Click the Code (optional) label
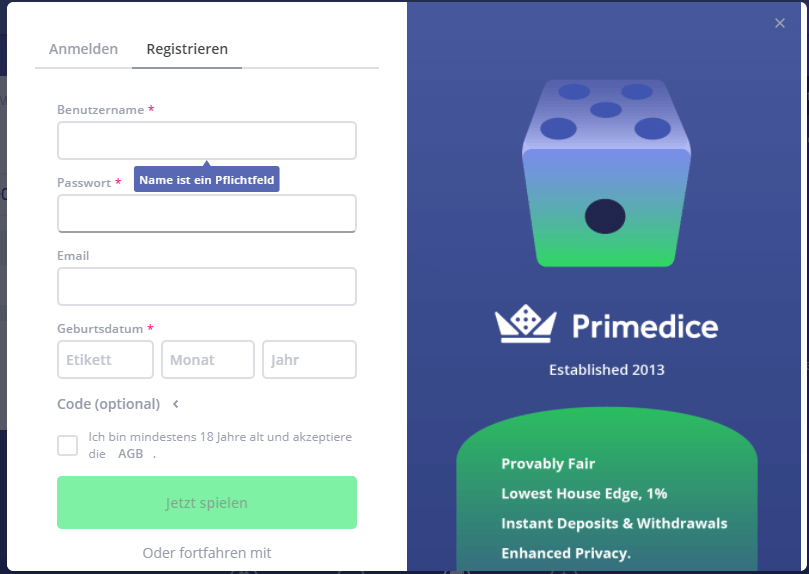The image size is (809, 574). coord(108,404)
